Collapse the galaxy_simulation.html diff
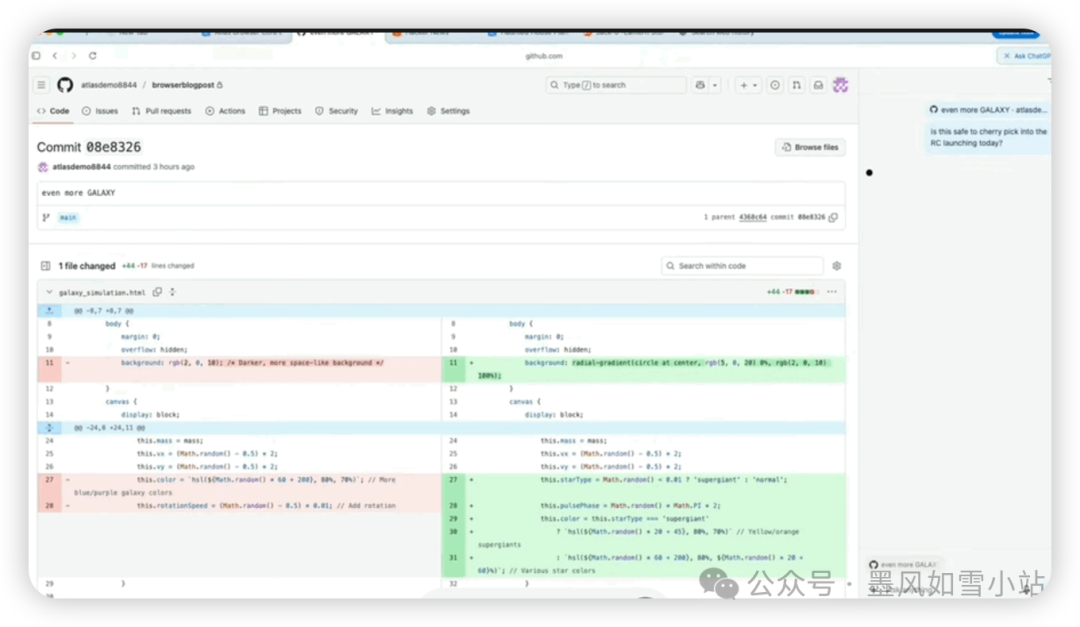The height and width of the screenshot is (627, 1080). [48, 292]
